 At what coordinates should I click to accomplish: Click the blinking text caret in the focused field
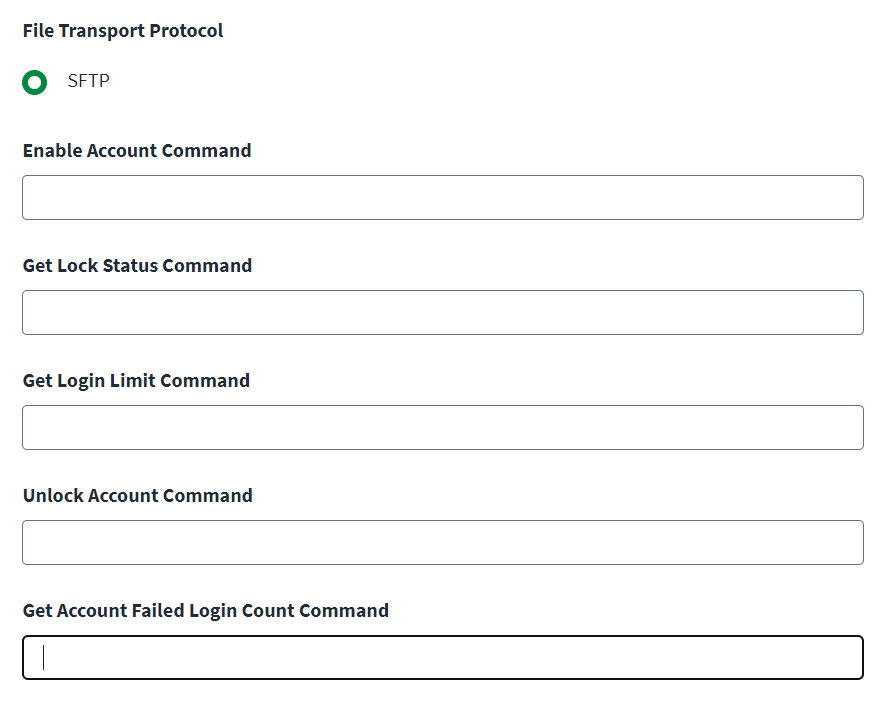[x=43, y=657]
